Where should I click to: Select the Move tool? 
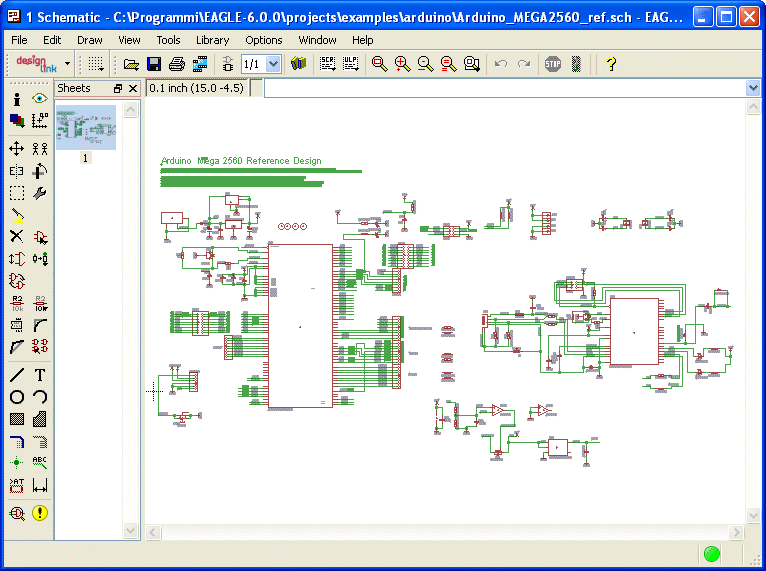click(x=17, y=148)
